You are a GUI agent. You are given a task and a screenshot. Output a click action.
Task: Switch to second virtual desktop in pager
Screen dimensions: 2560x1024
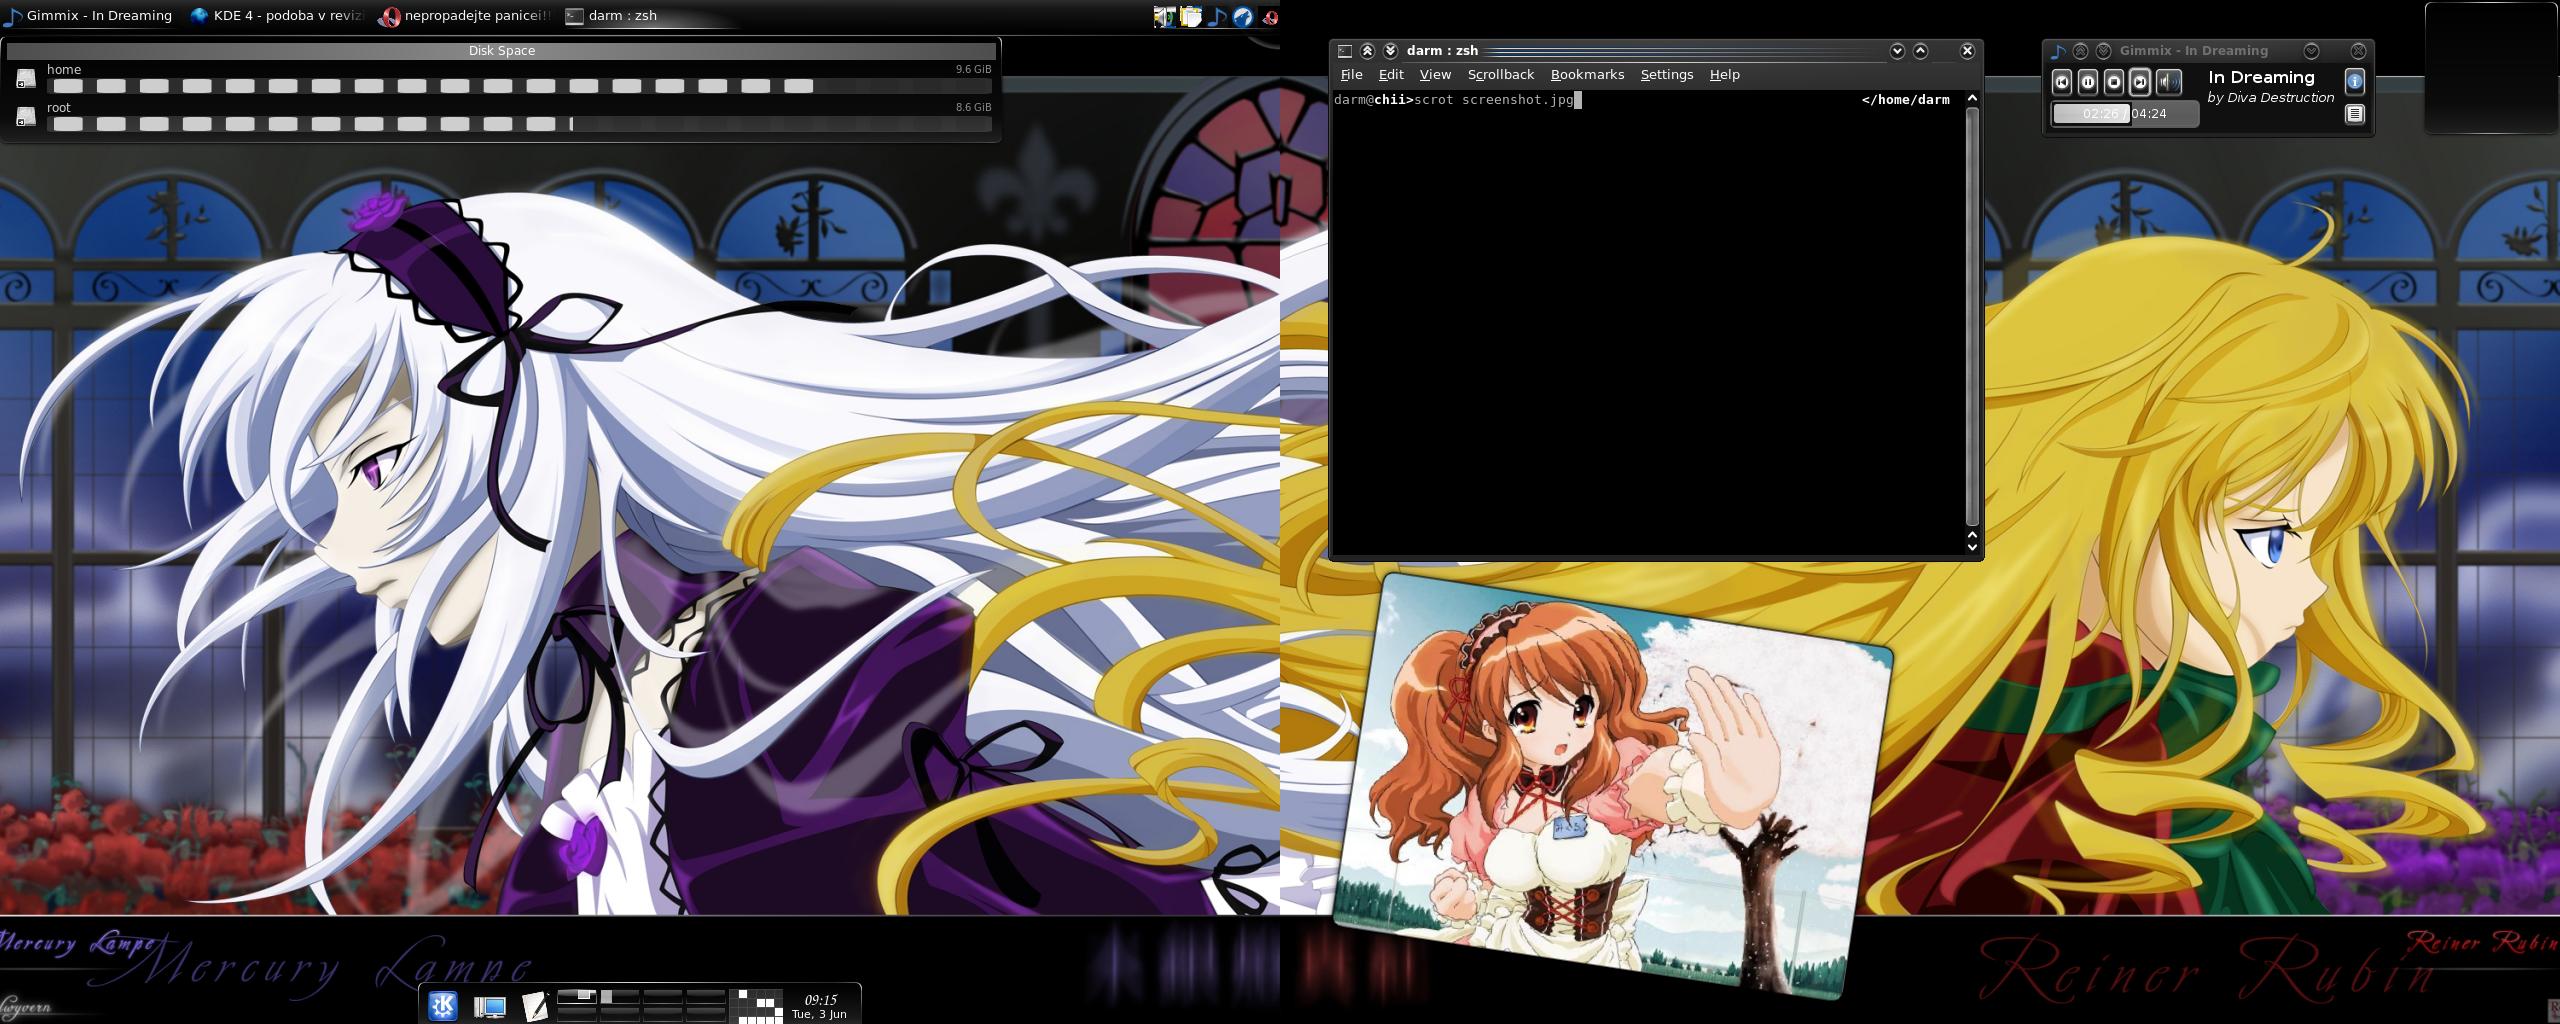(620, 997)
